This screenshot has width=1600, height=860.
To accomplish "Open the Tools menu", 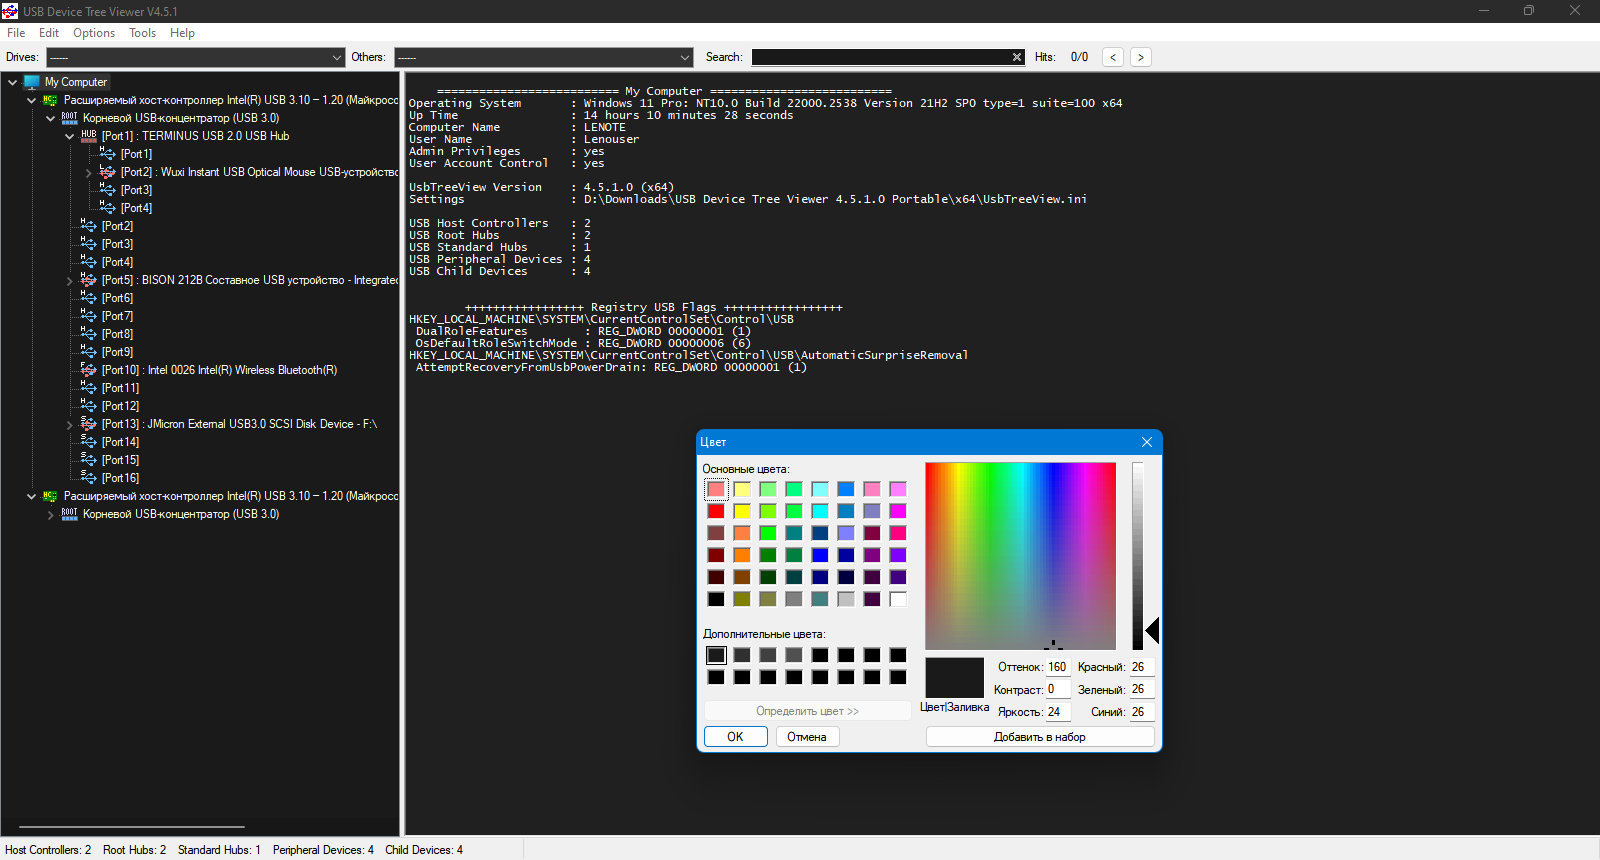I will coord(142,33).
